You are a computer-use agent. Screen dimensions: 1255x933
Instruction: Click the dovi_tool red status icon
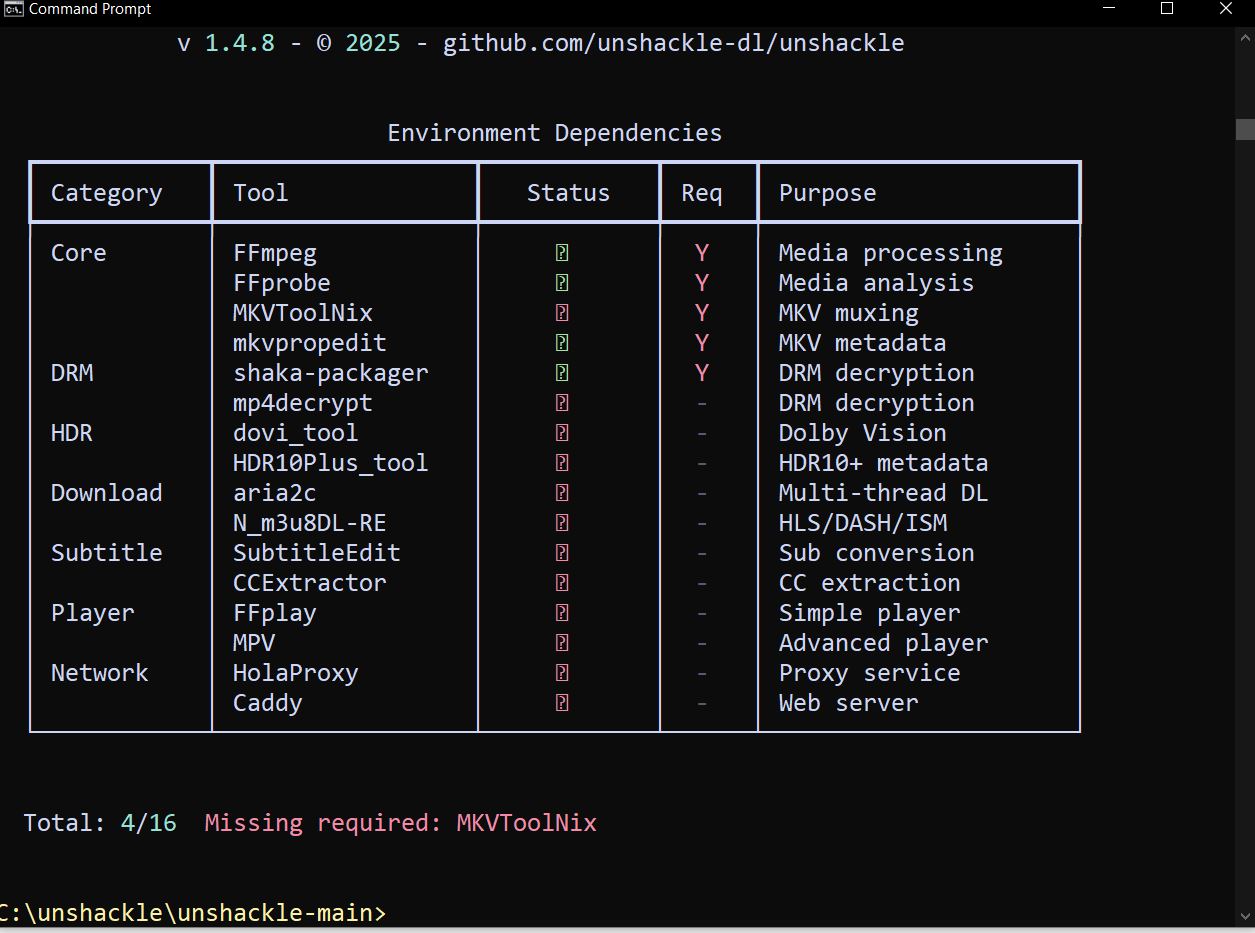(562, 433)
